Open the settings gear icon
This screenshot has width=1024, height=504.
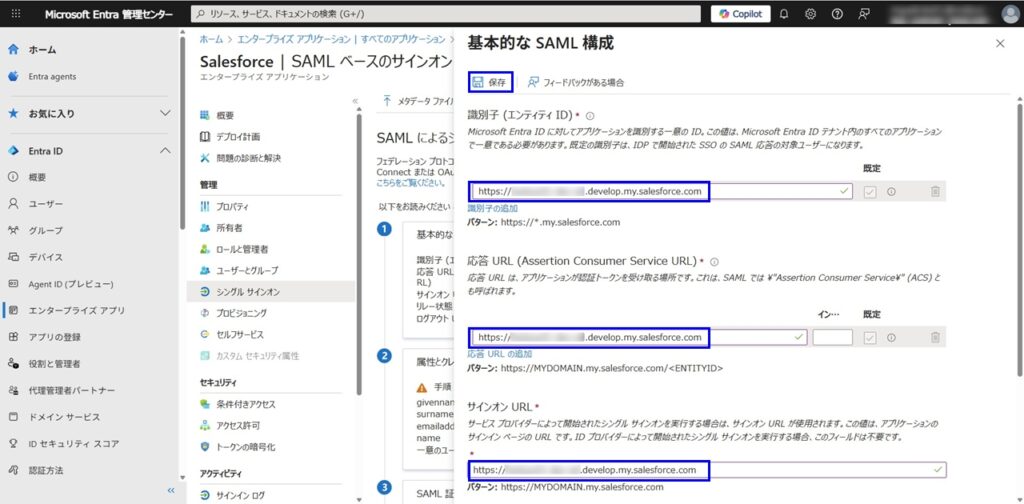click(x=810, y=14)
